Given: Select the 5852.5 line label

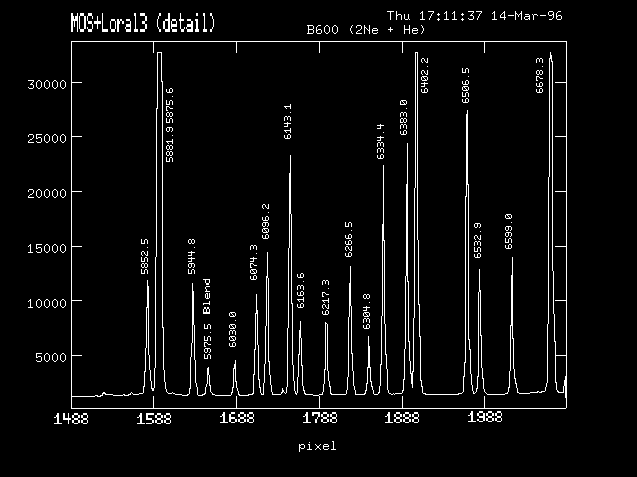Looking at the screenshot, I should point(145,257).
